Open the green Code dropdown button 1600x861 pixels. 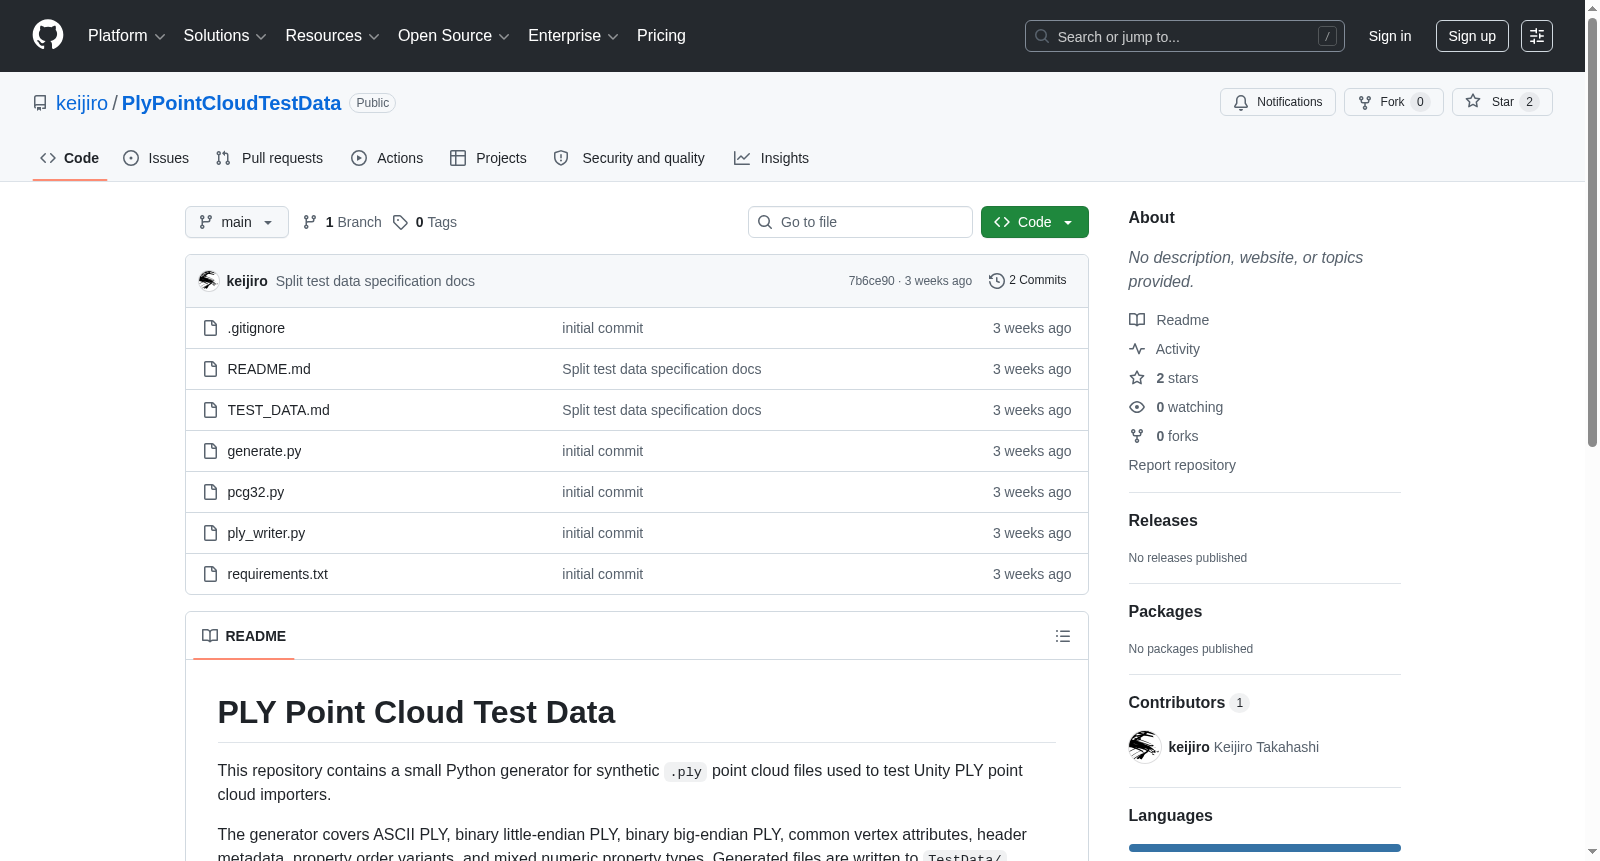click(x=1034, y=222)
